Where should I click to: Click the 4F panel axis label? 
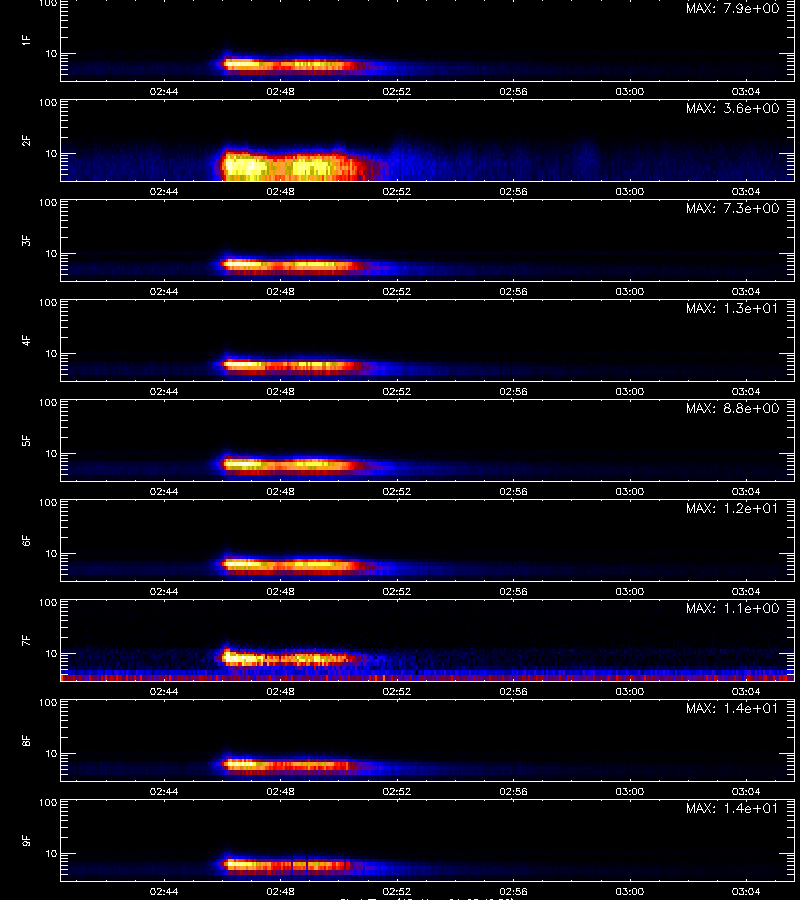[x=26, y=340]
